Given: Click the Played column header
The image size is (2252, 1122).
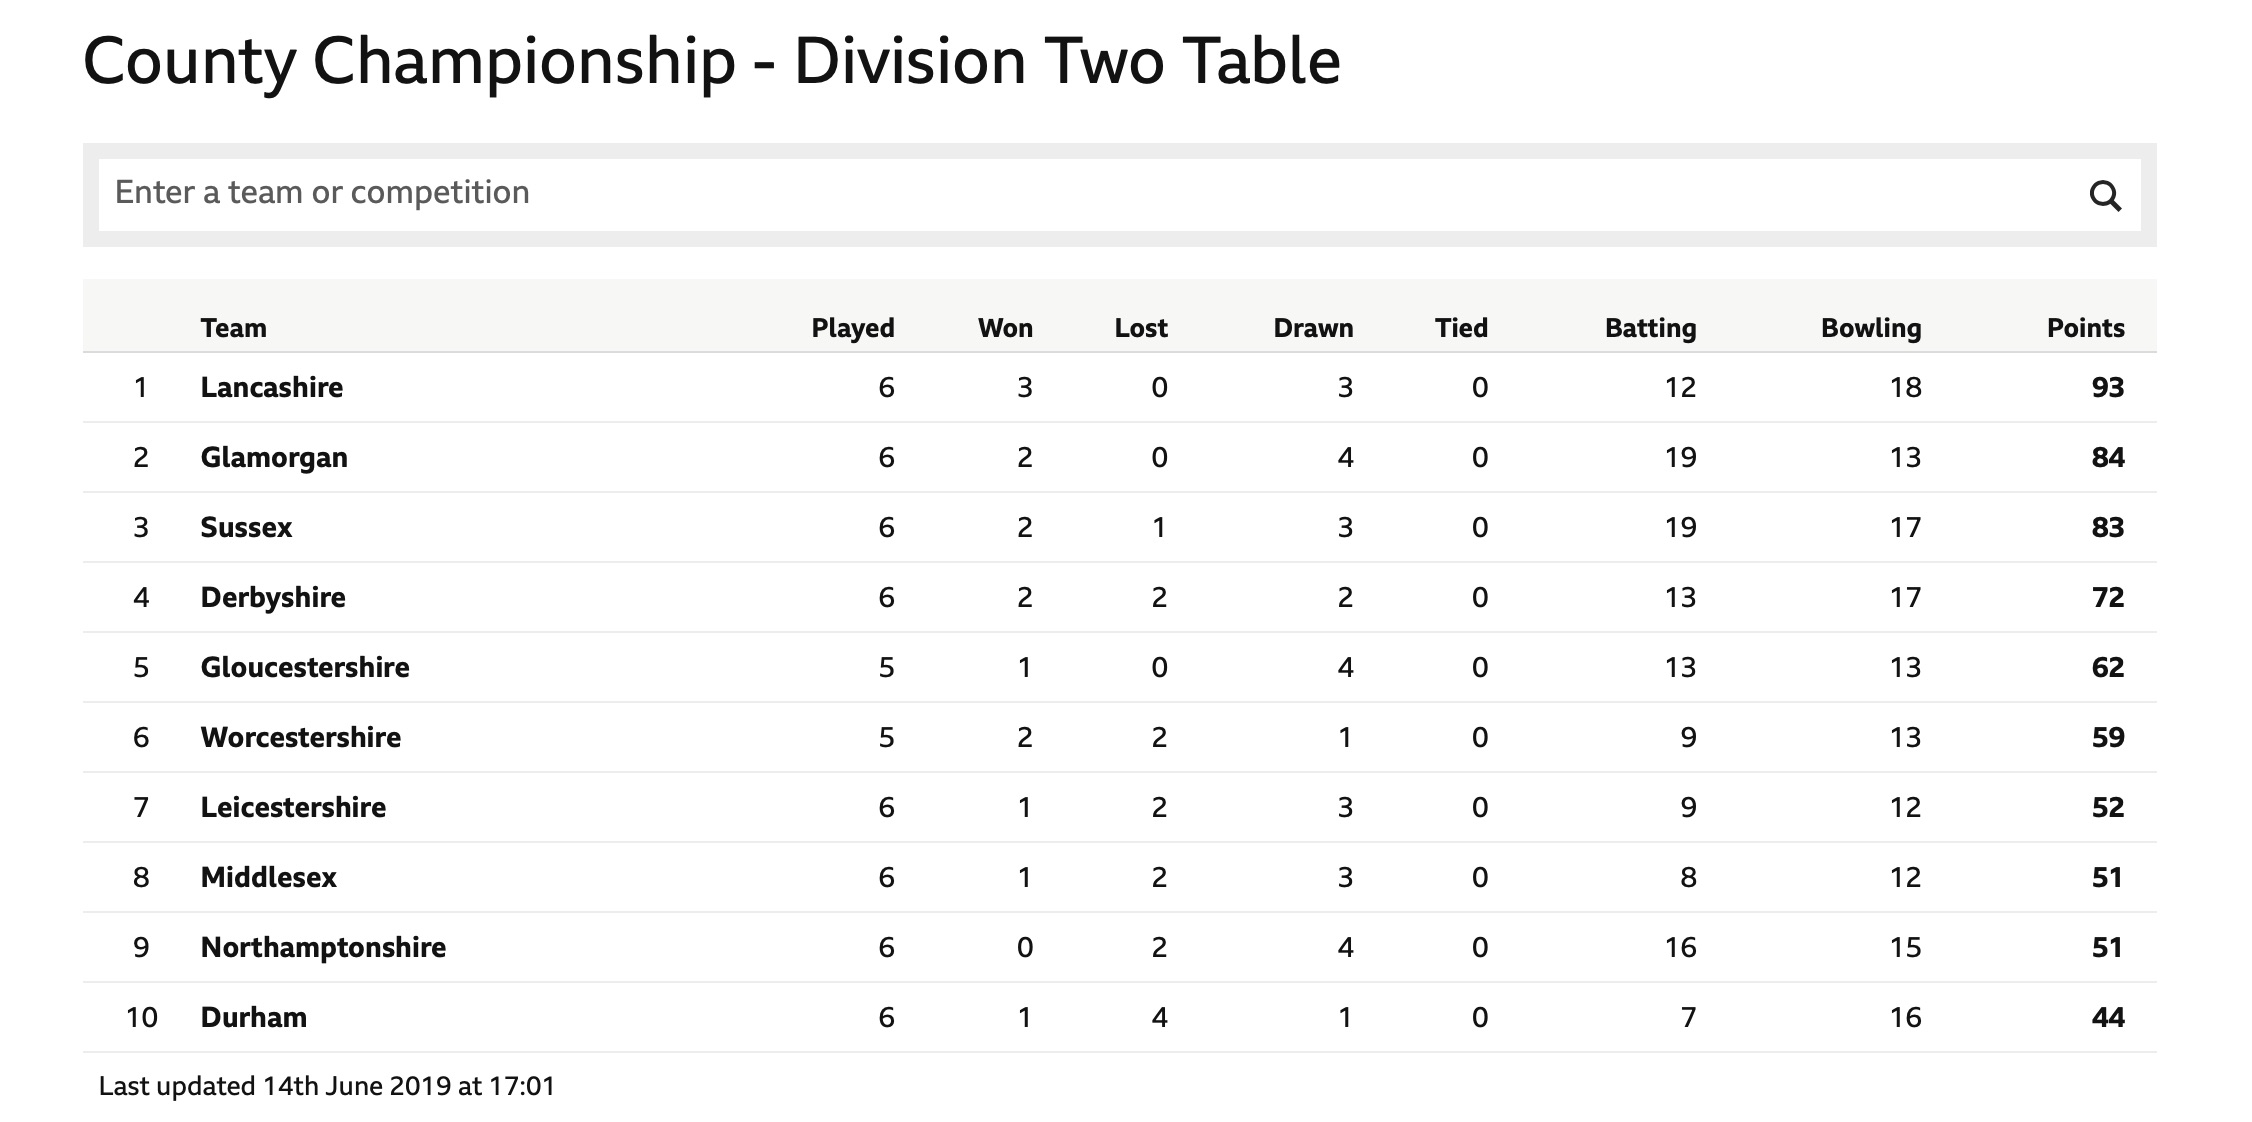Looking at the screenshot, I should click(852, 328).
